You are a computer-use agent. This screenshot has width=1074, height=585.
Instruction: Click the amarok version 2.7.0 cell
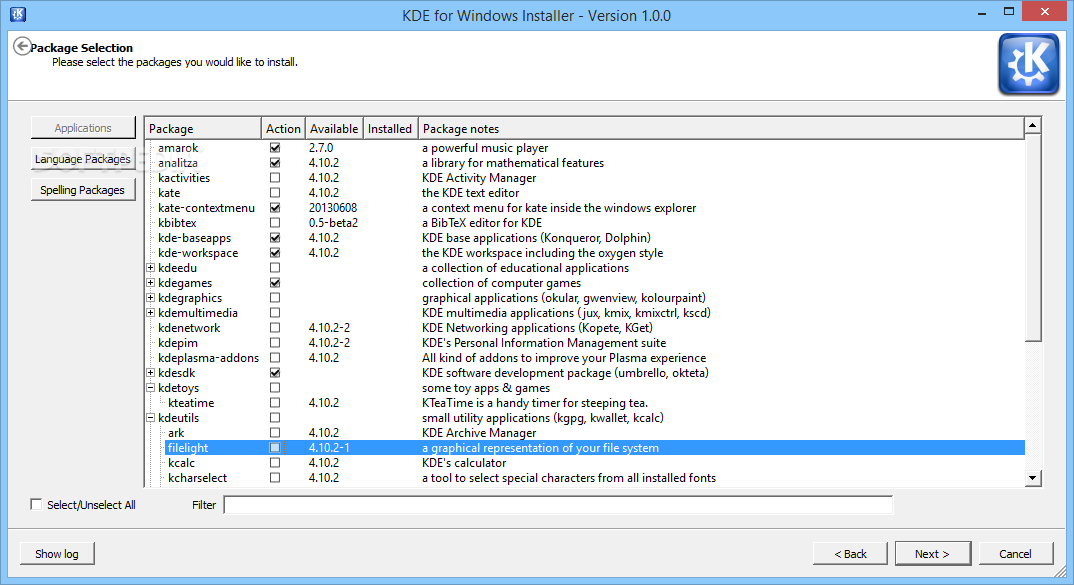(321, 147)
